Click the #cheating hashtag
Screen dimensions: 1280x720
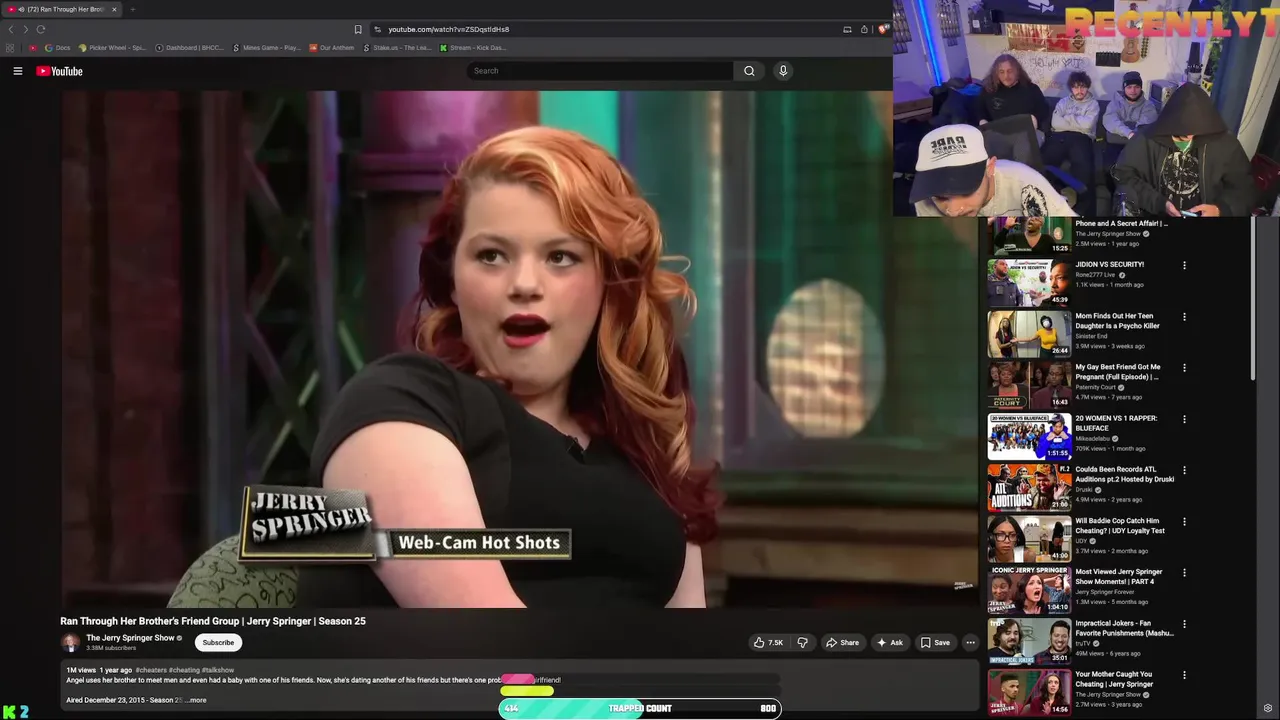coord(184,670)
